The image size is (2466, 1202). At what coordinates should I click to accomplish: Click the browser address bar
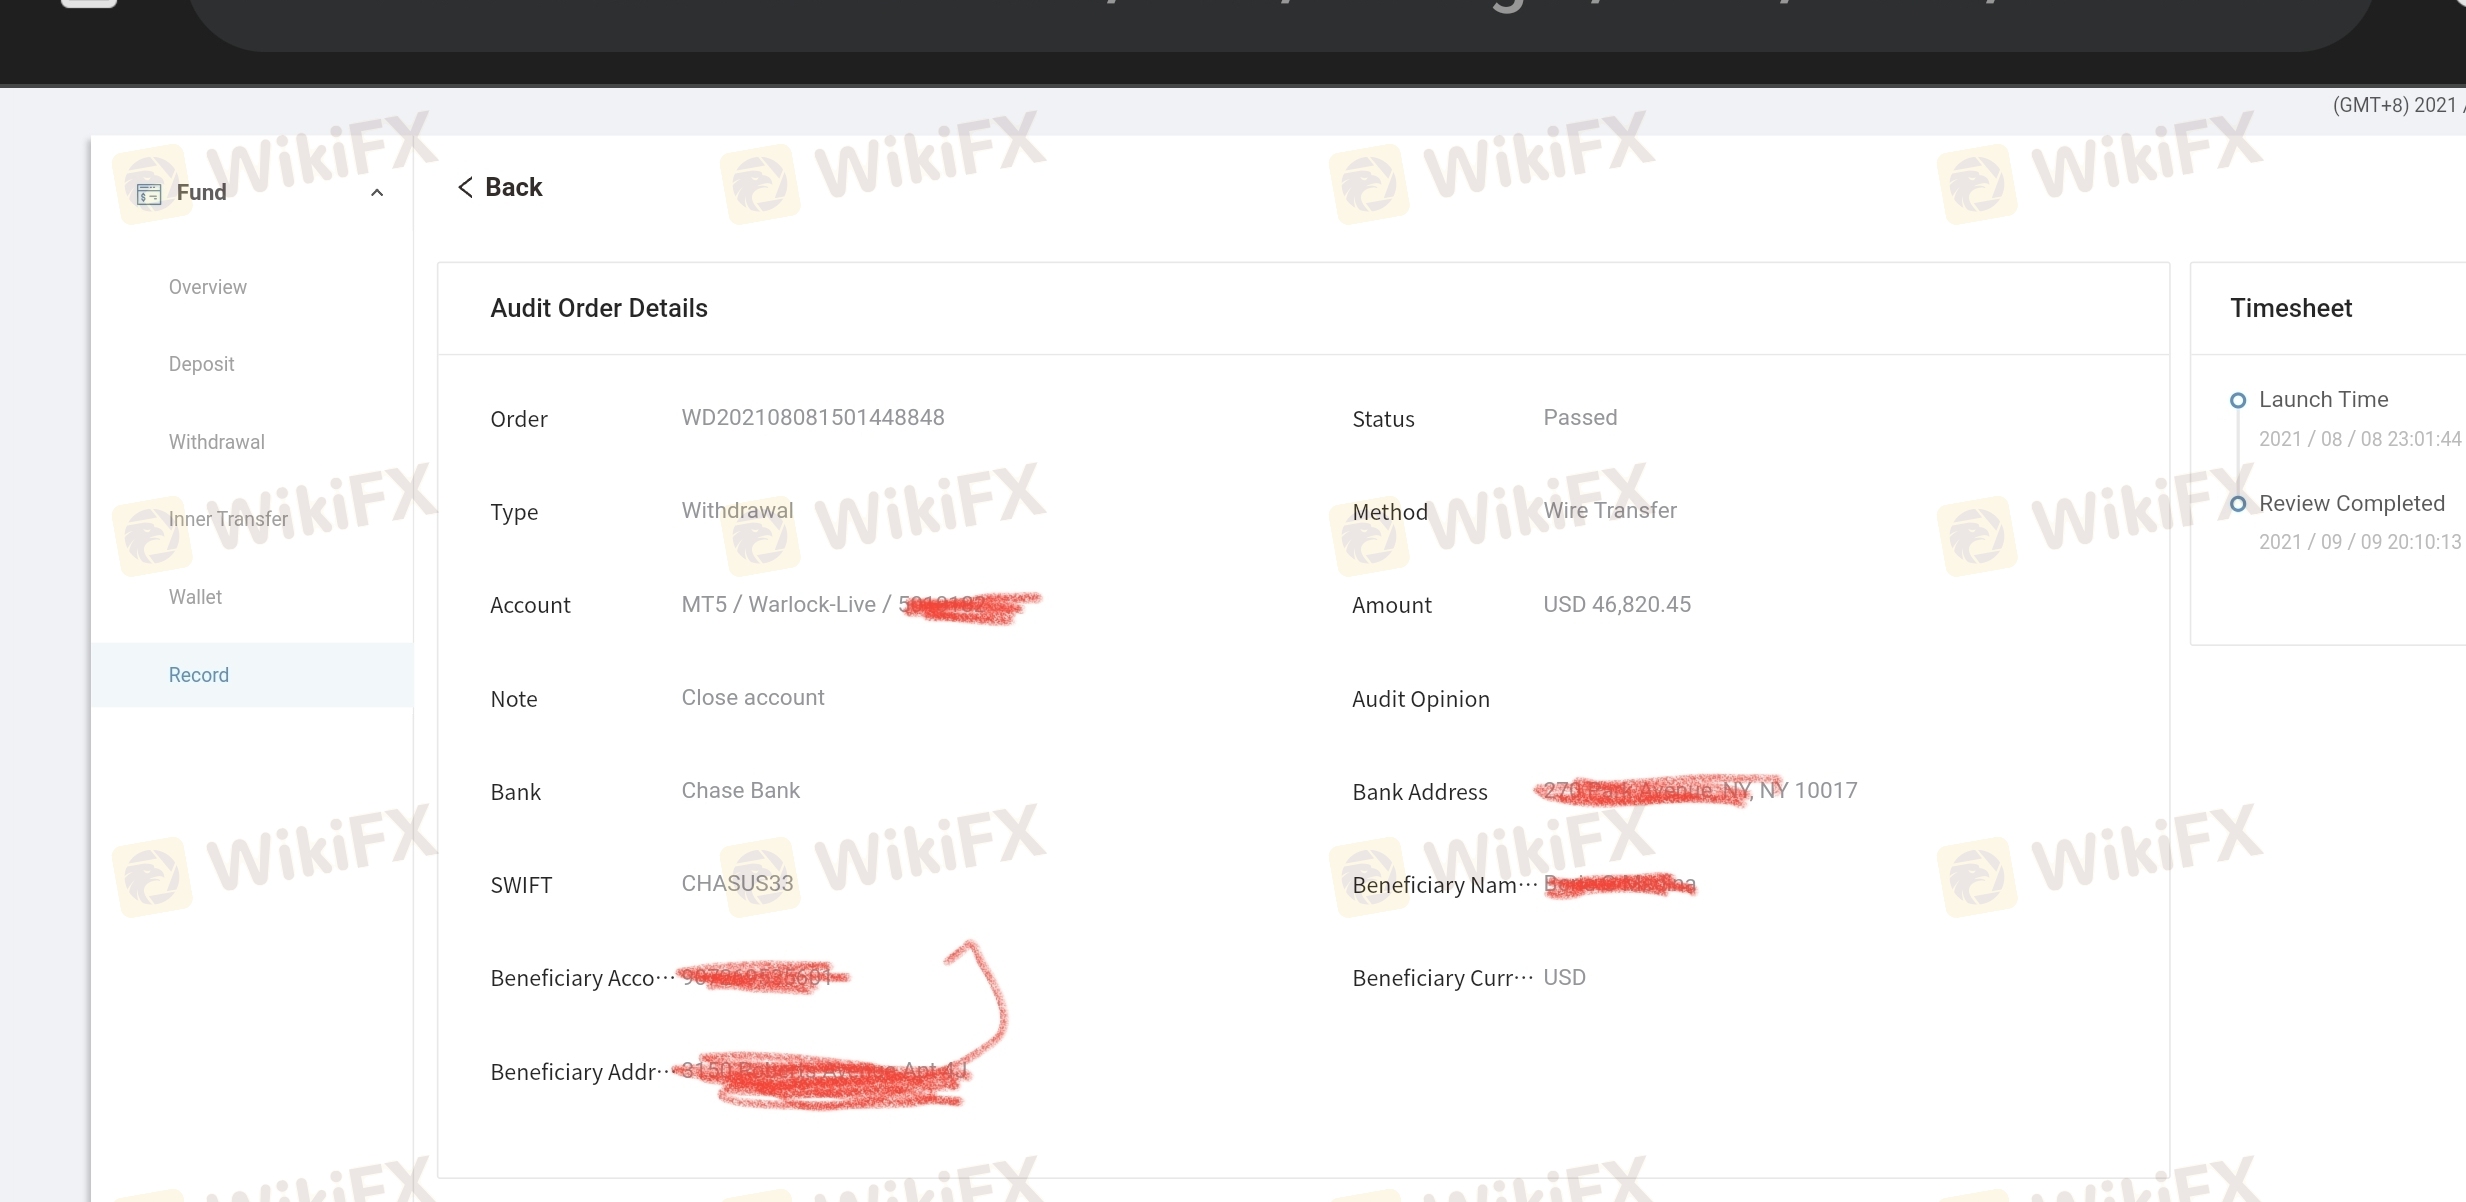coord(1280,20)
